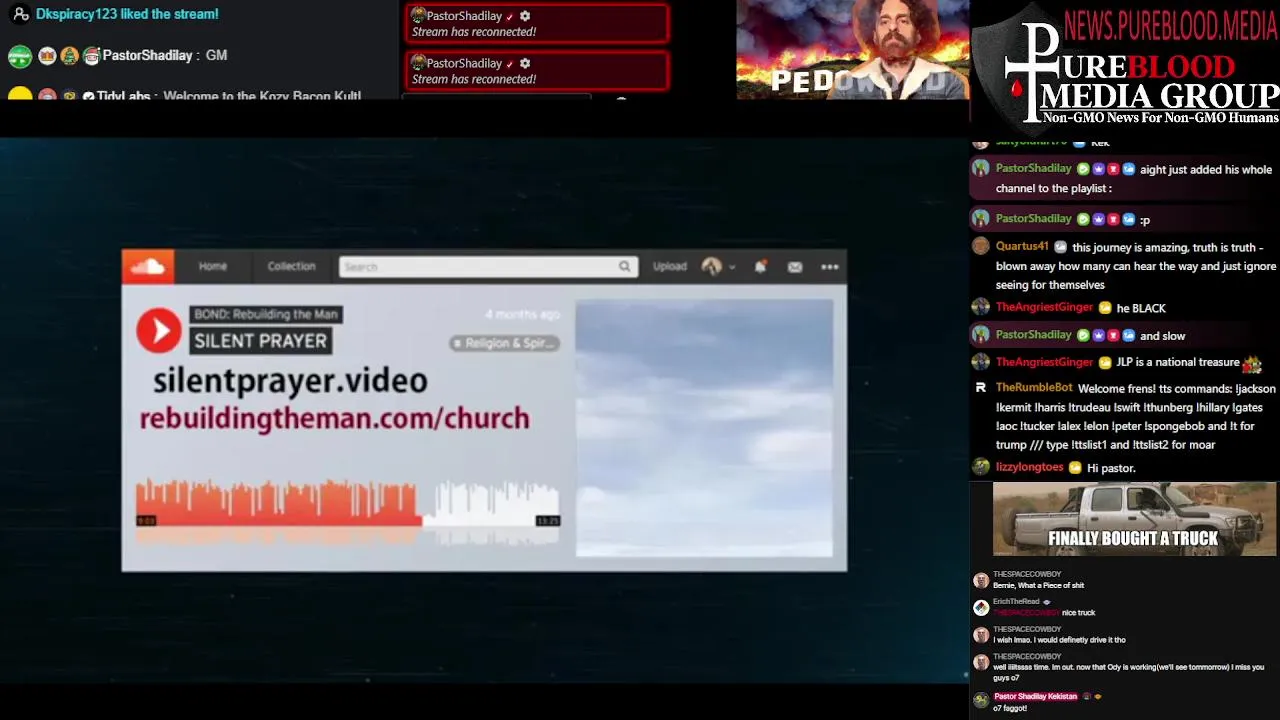Click the cloudy sky track artwork

point(704,428)
